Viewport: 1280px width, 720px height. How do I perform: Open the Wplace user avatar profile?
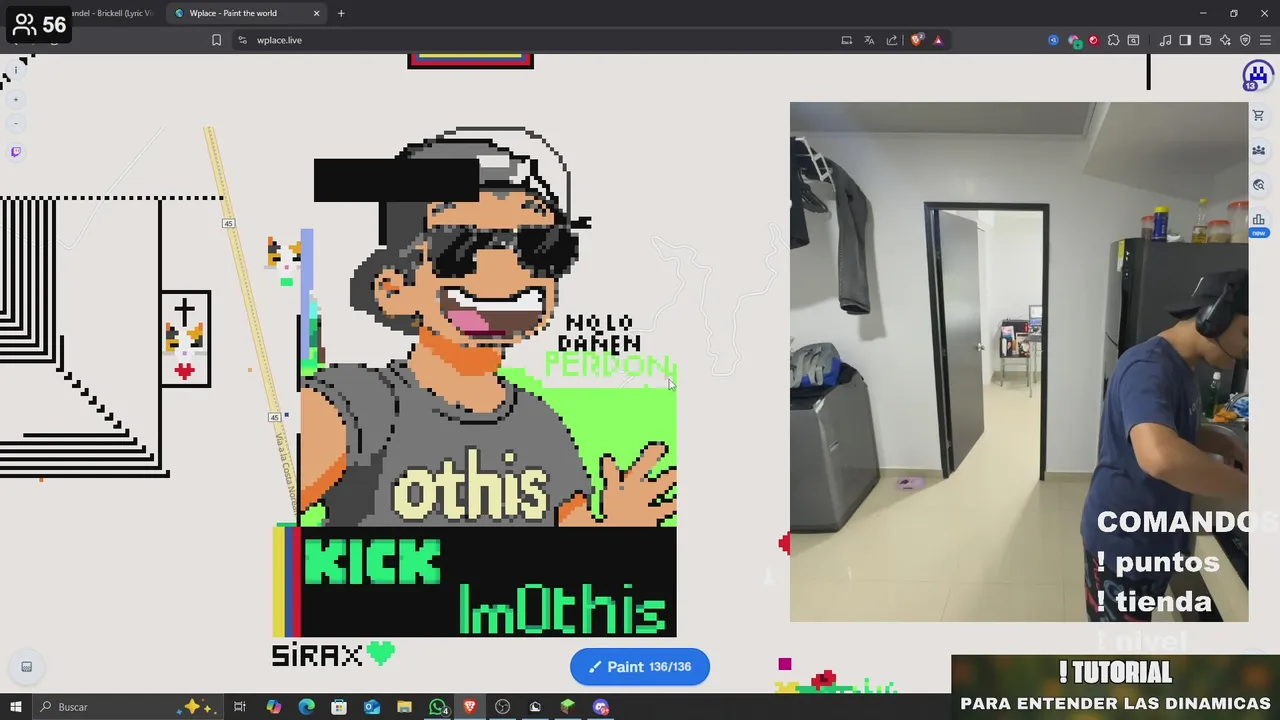click(x=1256, y=75)
